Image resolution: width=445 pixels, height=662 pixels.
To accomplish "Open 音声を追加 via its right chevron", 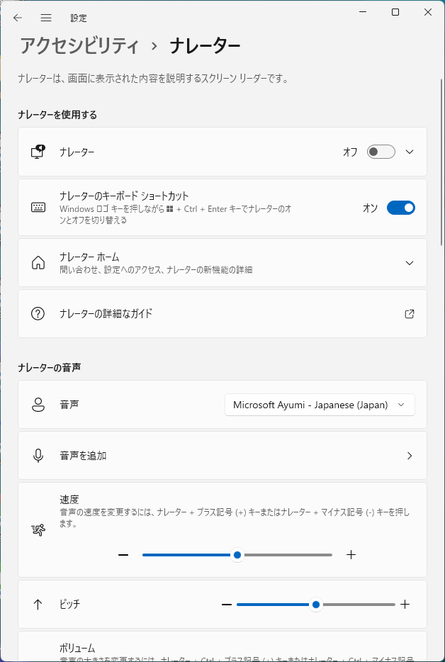I will point(409,456).
